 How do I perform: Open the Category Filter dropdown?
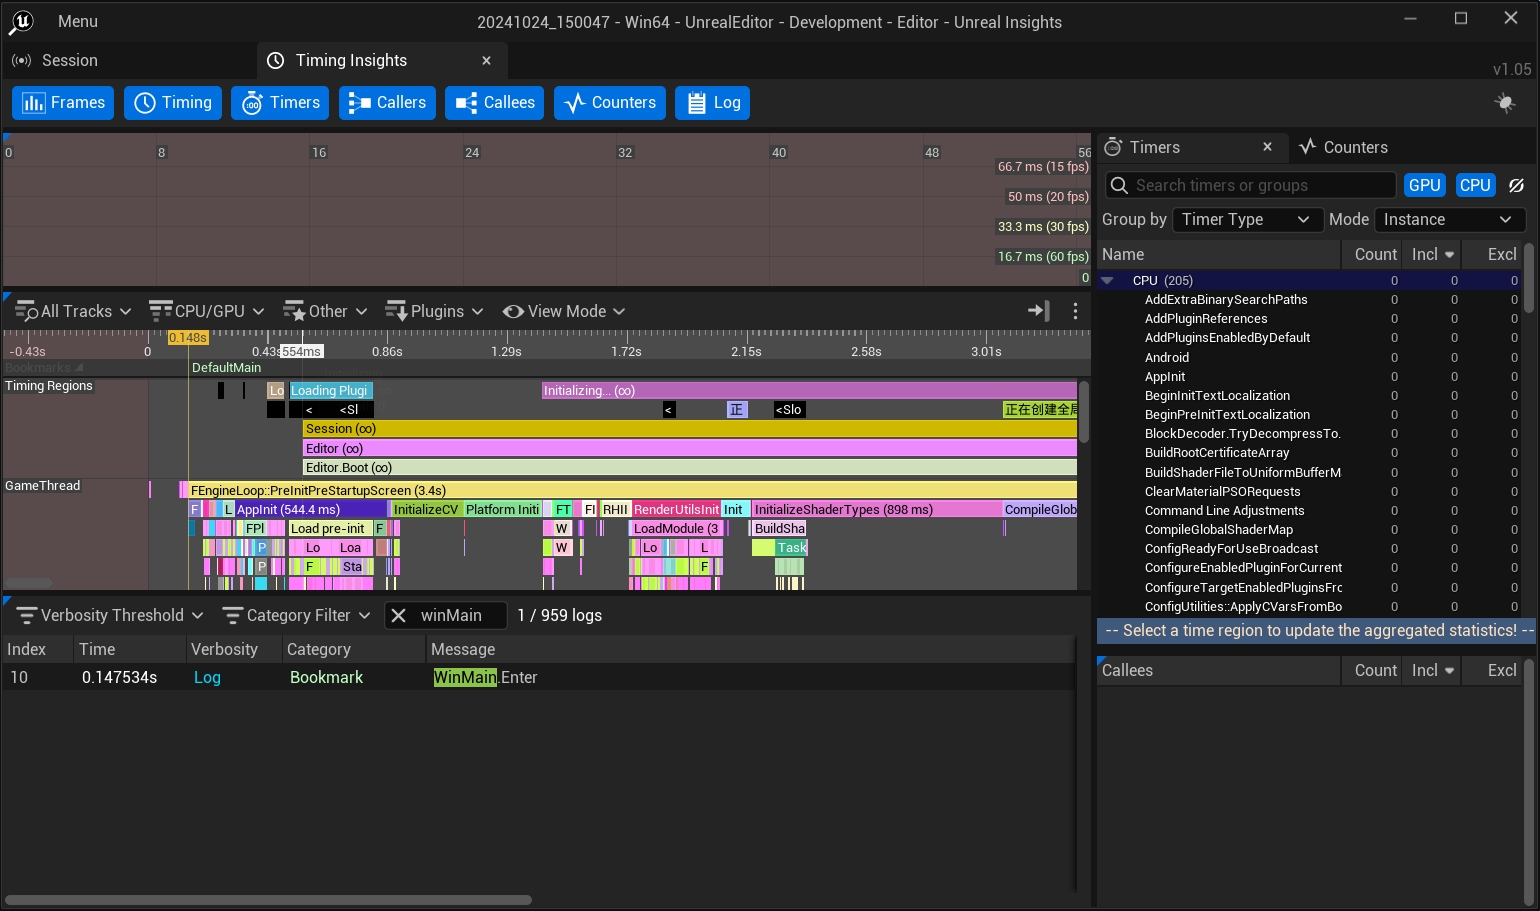pos(296,616)
